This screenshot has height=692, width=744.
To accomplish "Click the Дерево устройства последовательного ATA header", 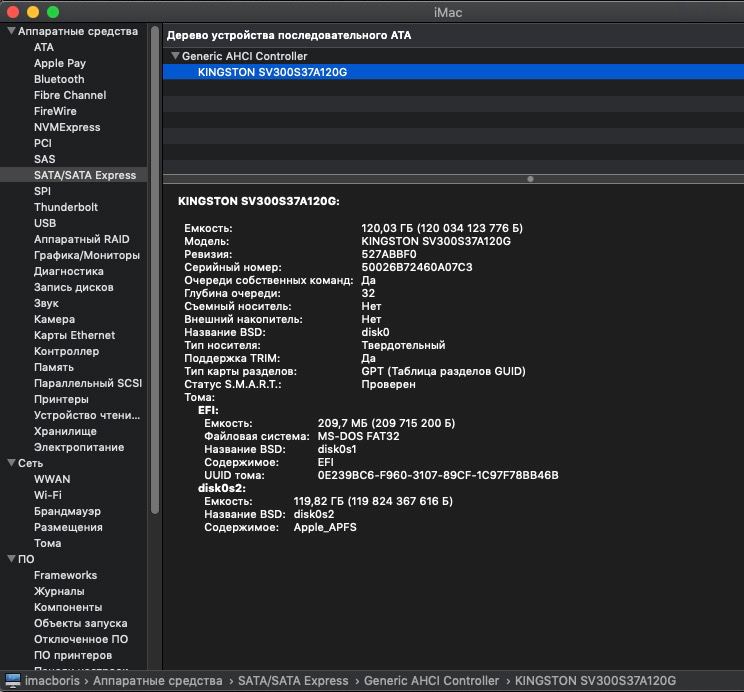I will [288, 35].
